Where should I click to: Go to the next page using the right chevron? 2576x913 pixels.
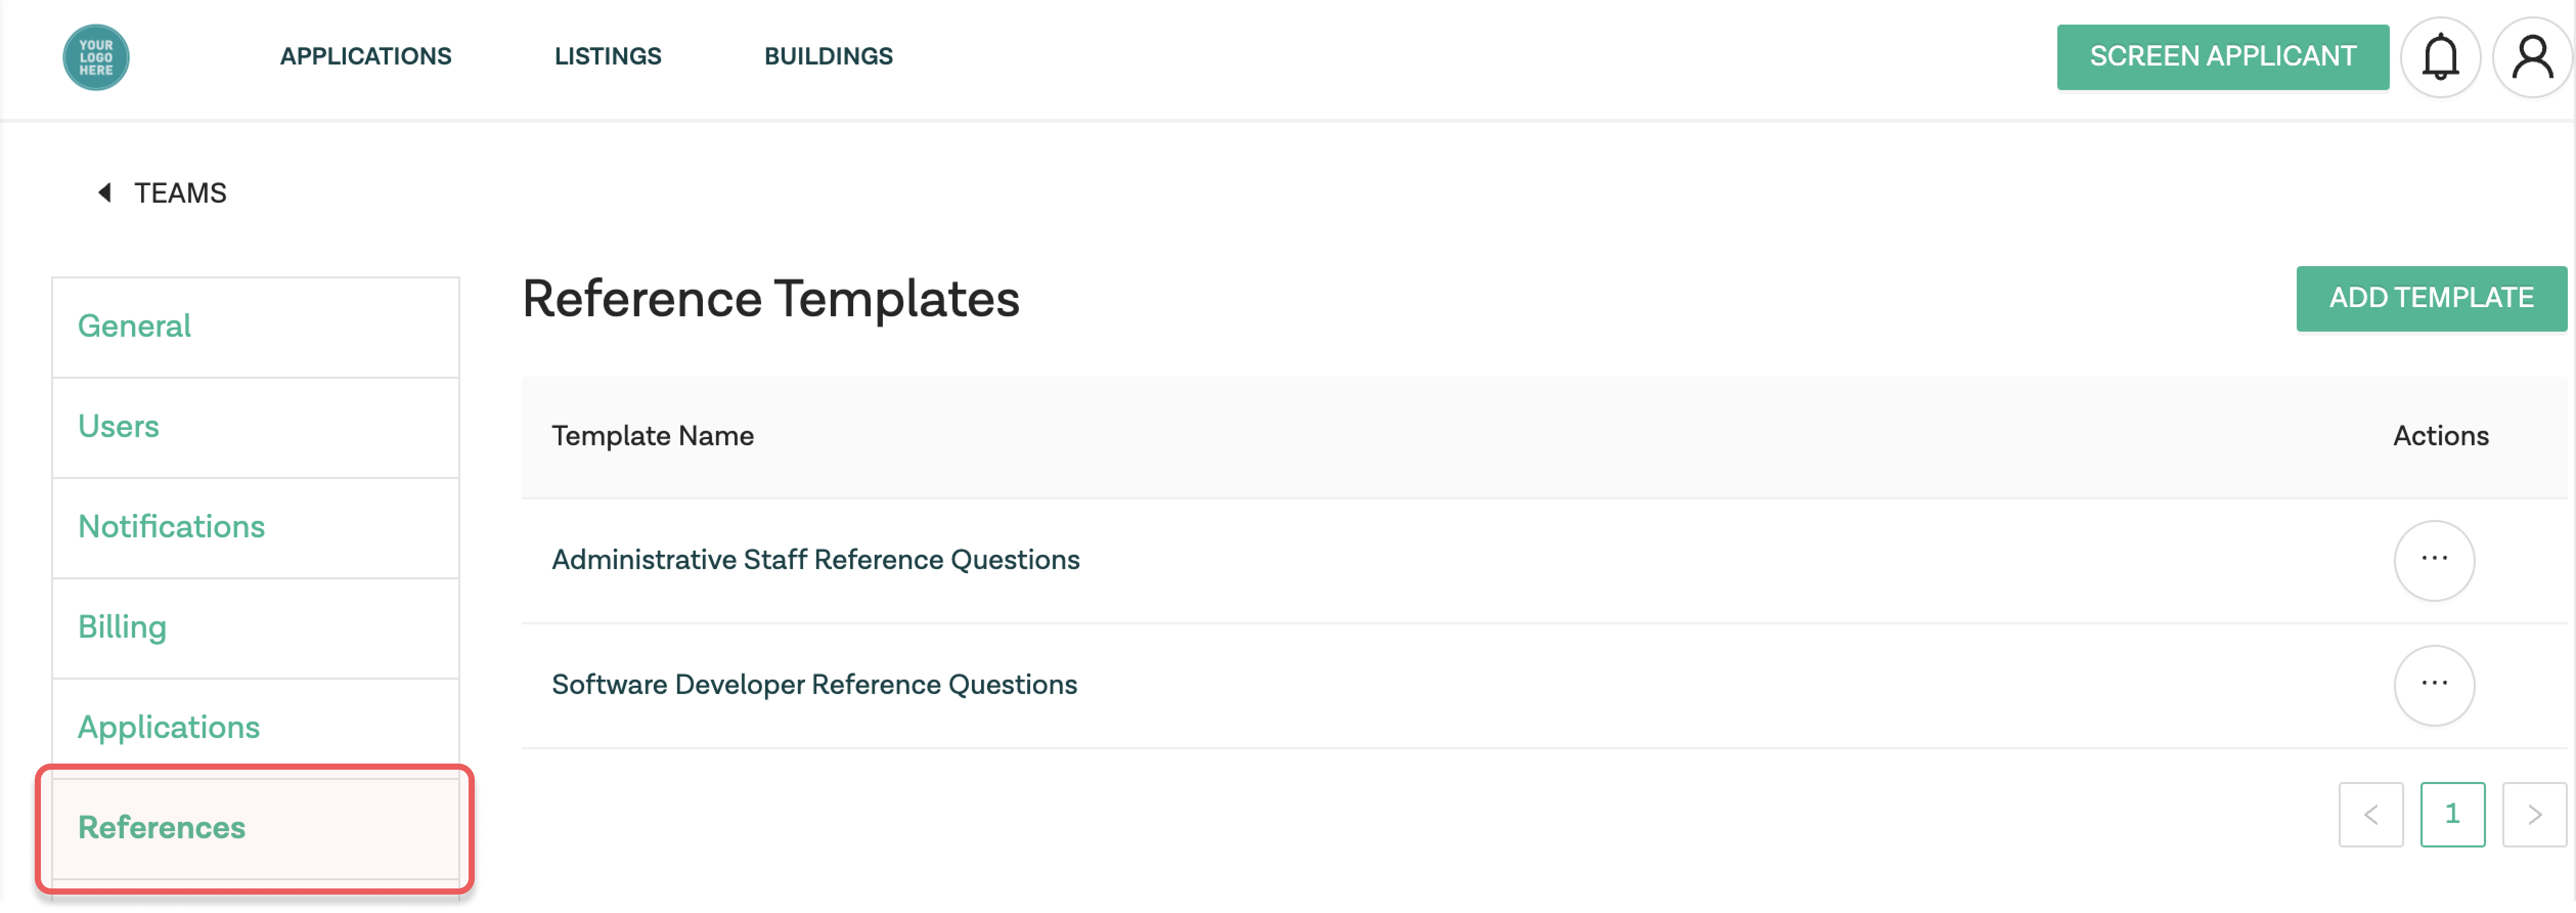[2534, 814]
